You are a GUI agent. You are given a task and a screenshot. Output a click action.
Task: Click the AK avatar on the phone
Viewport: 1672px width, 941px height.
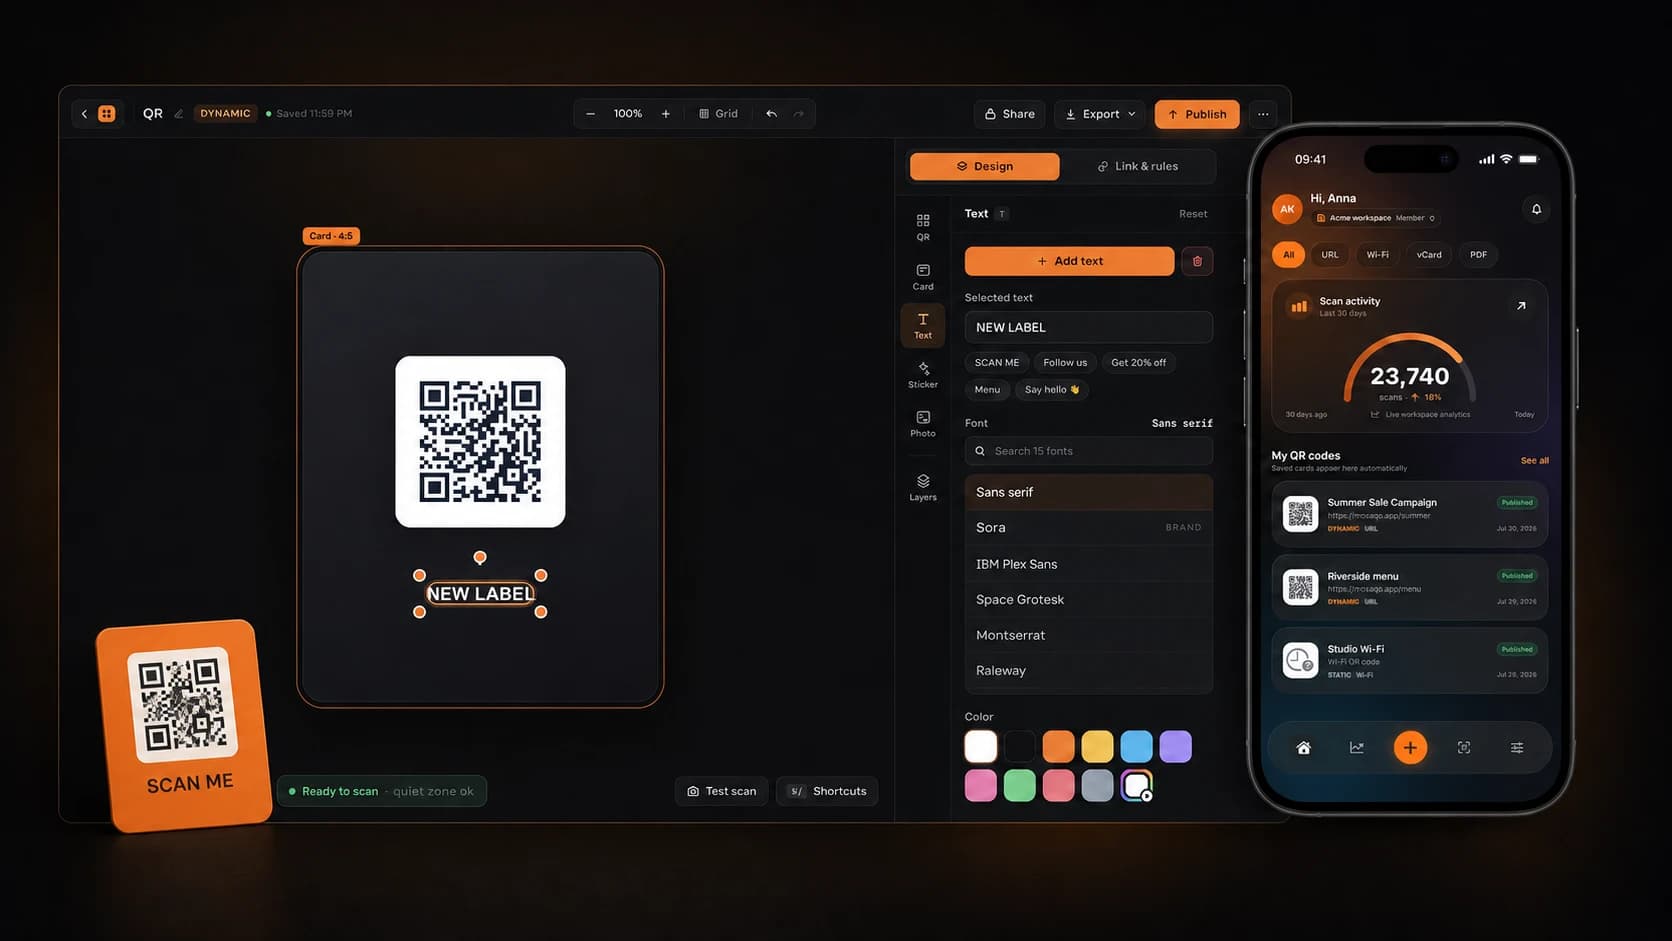(x=1287, y=209)
